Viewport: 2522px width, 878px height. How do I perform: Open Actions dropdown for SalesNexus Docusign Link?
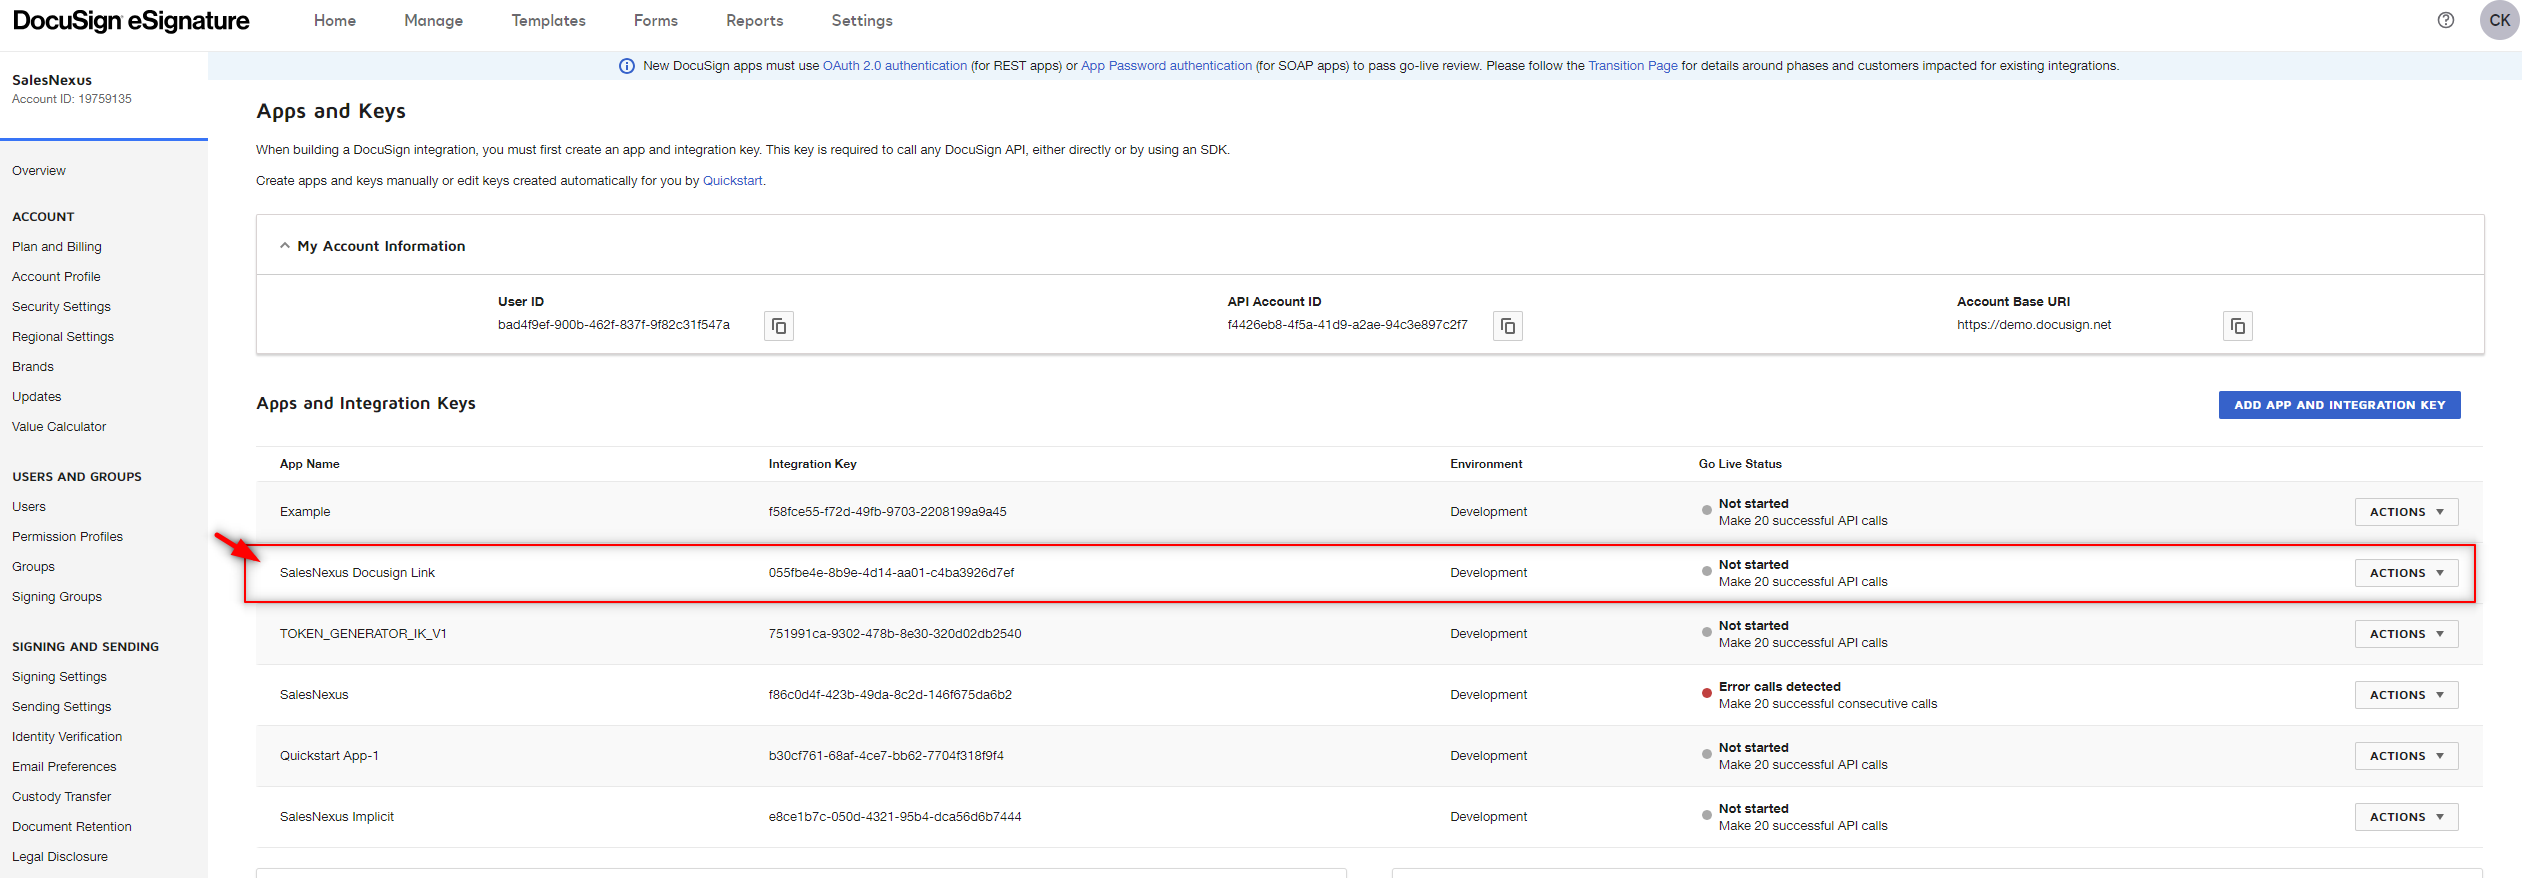point(2406,573)
